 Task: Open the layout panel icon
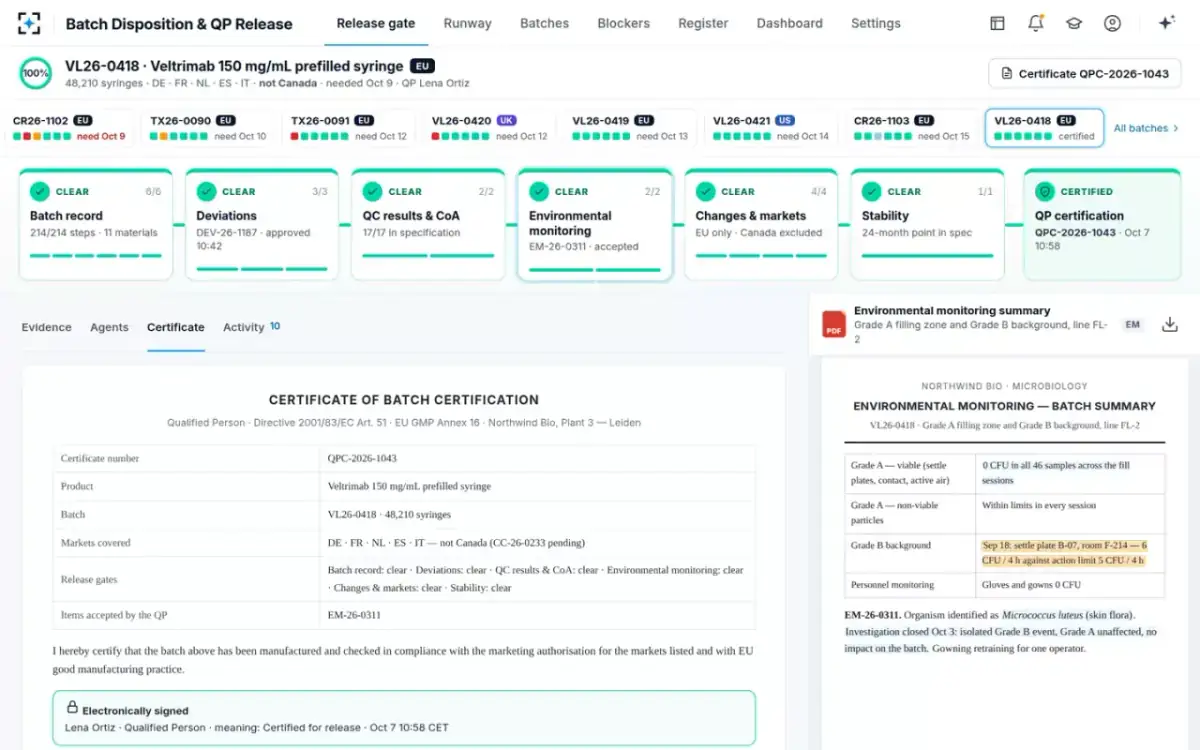coord(997,23)
